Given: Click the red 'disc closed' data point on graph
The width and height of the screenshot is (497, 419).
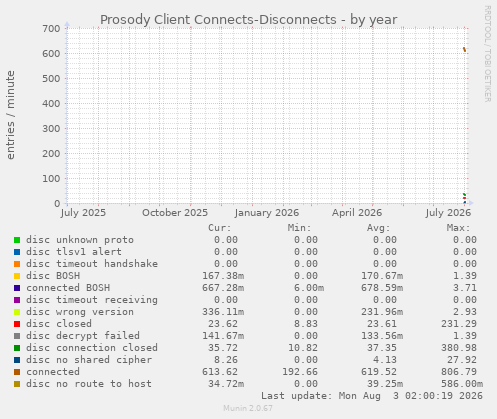Looking at the screenshot, I should click(464, 198).
